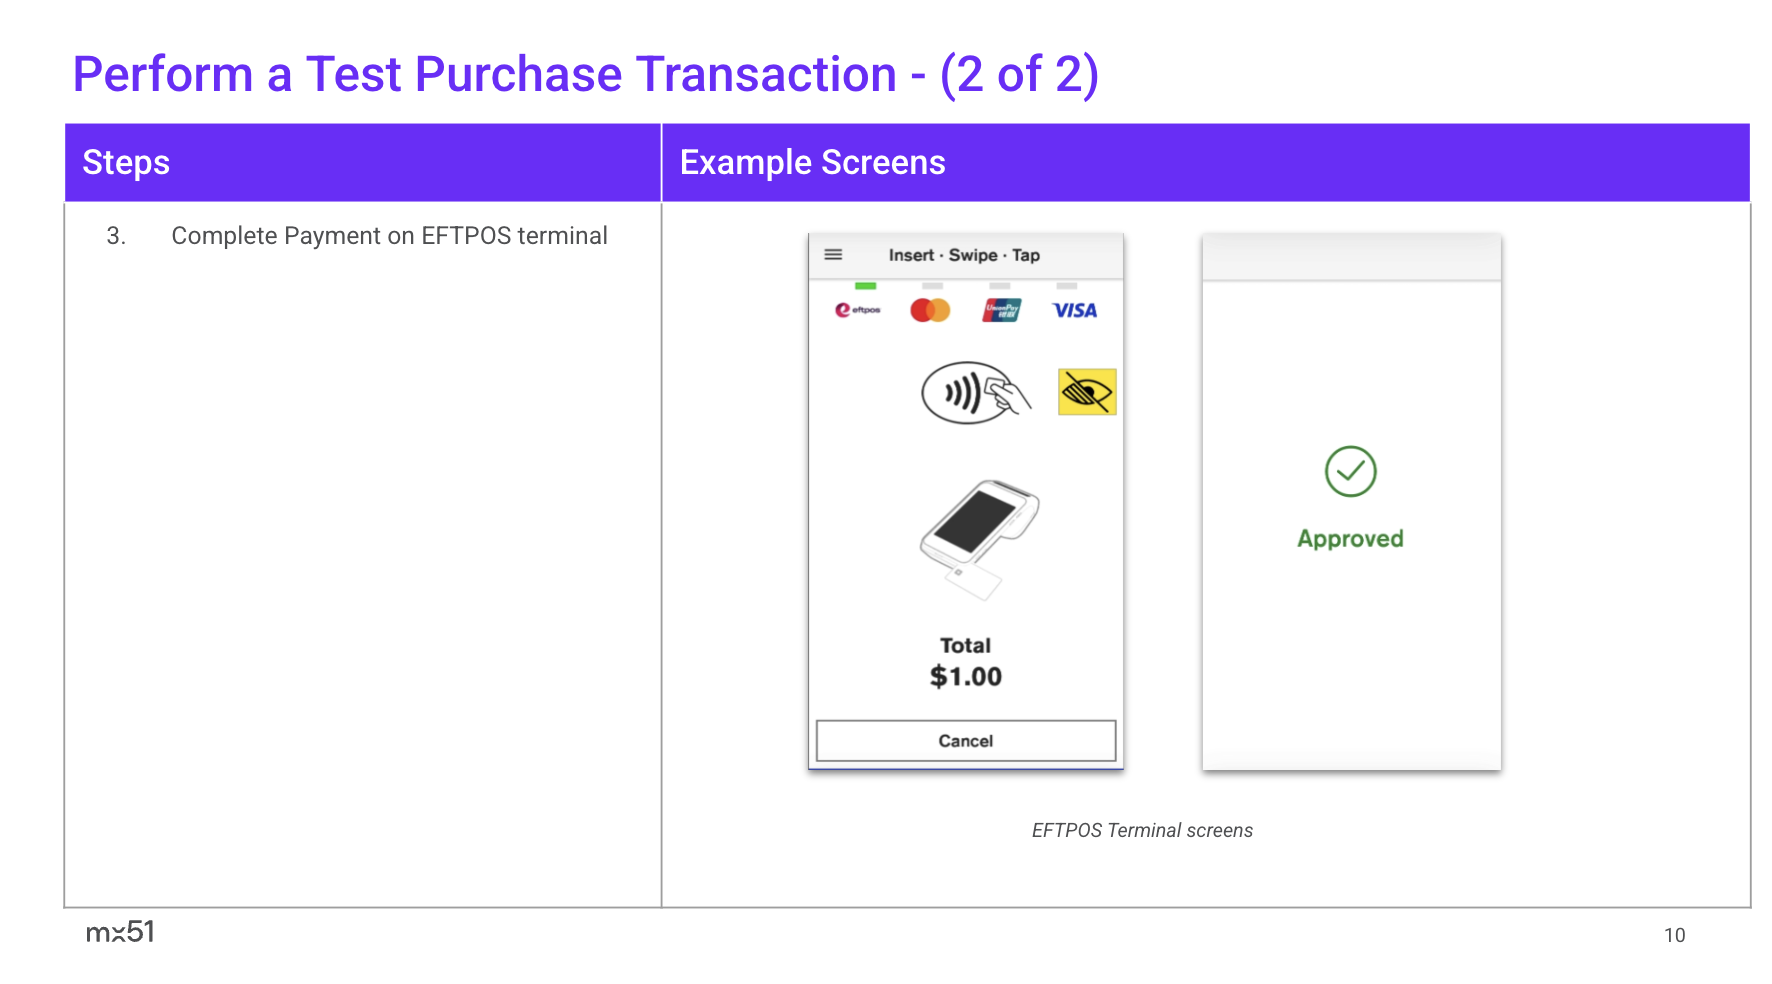The height and width of the screenshot is (984, 1772).
Task: Open the hamburger menu on the terminal screen
Action: 832,255
